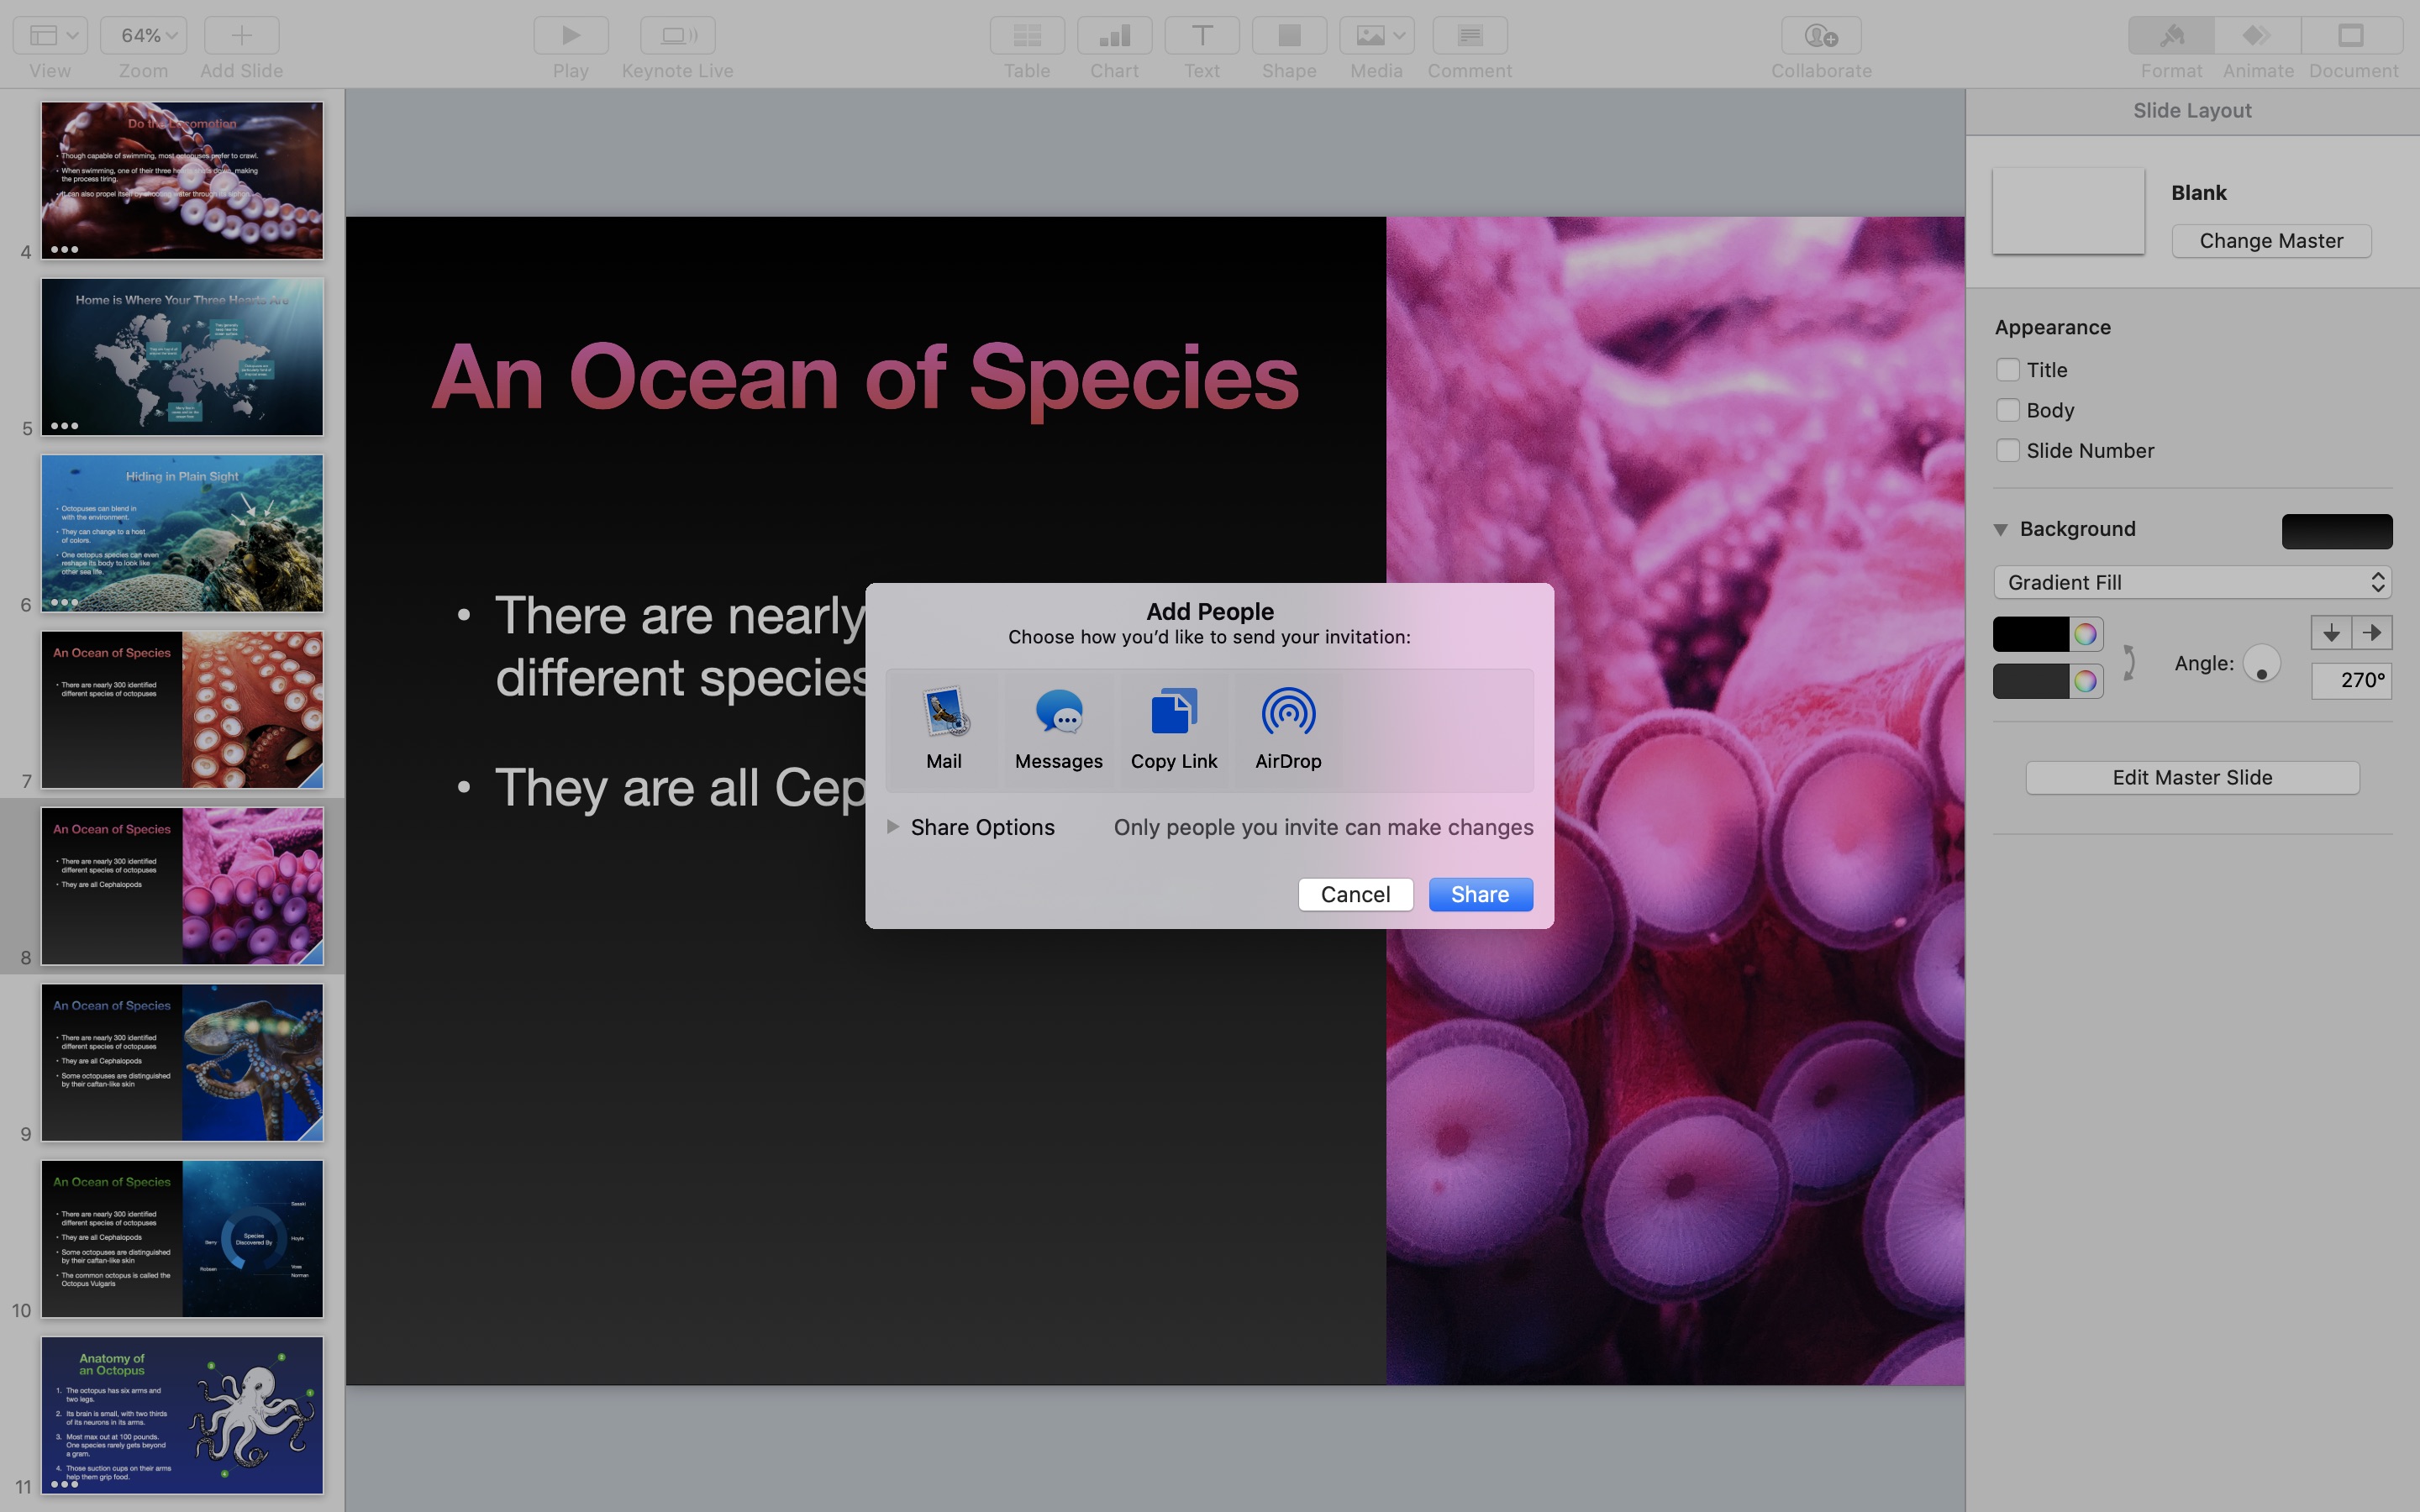The height and width of the screenshot is (1512, 2420).
Task: Add a Comment
Action: (x=1470, y=36)
